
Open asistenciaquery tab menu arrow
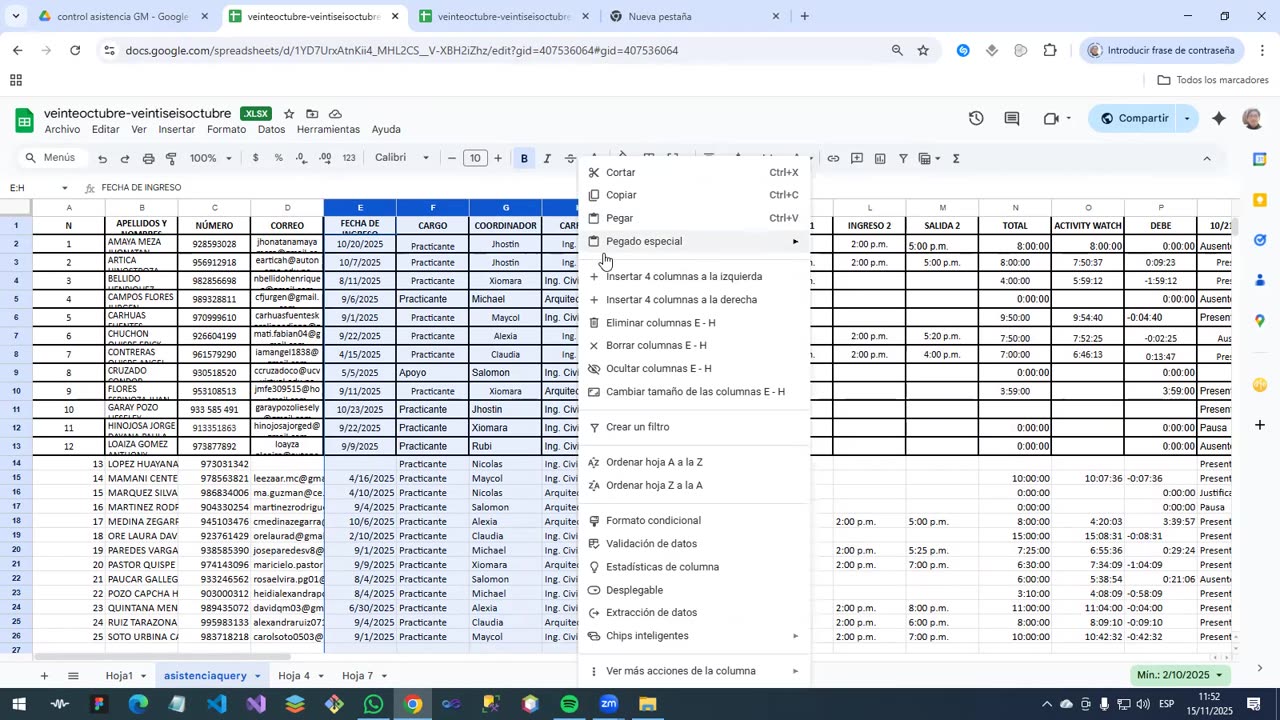pyautogui.click(x=258, y=676)
